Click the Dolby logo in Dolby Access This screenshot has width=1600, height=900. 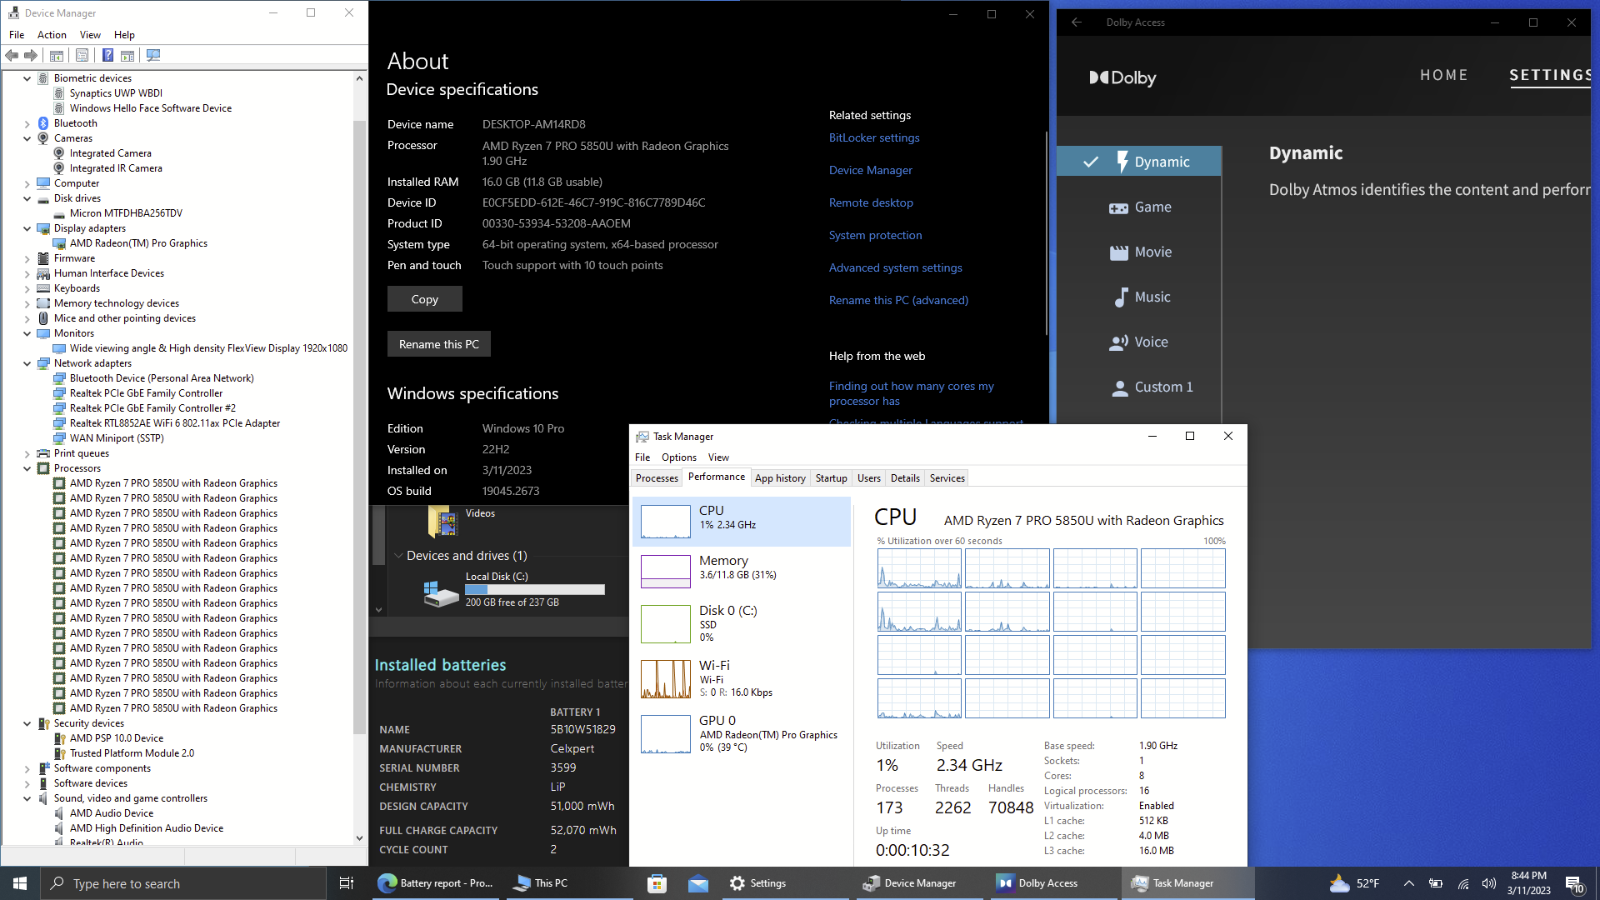(x=1122, y=78)
